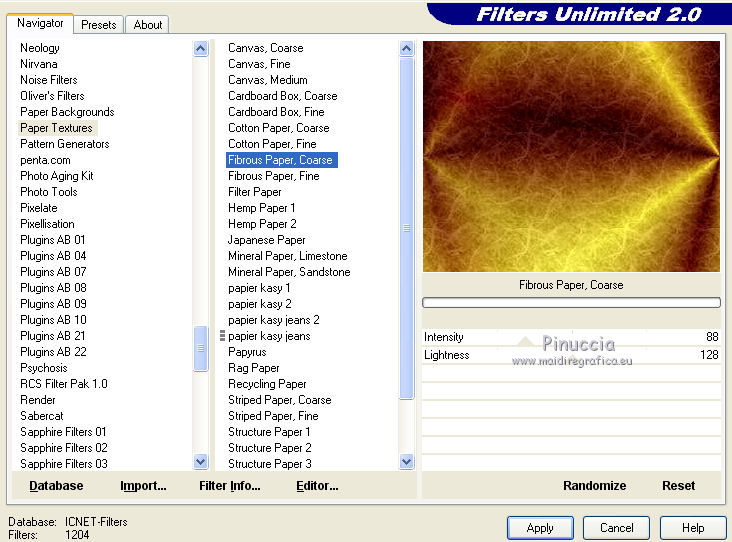Choose Mineral Paper, Sandstone filter
The height and width of the screenshot is (542, 732).
coord(289,272)
